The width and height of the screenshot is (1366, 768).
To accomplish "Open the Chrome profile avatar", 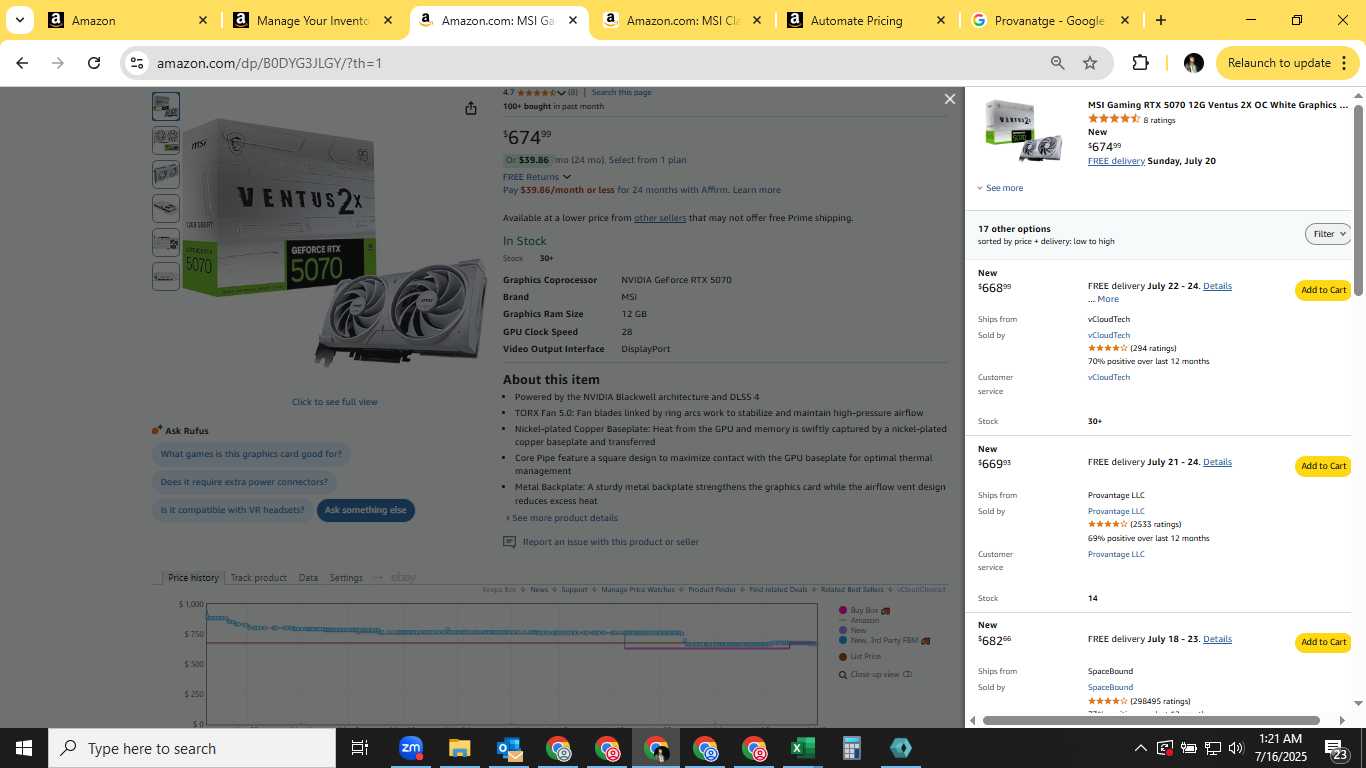I will pos(1193,63).
